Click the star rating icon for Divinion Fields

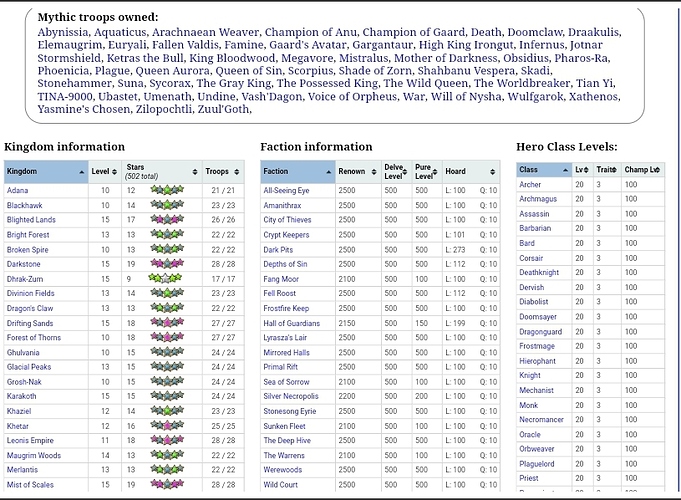[x=167, y=293]
